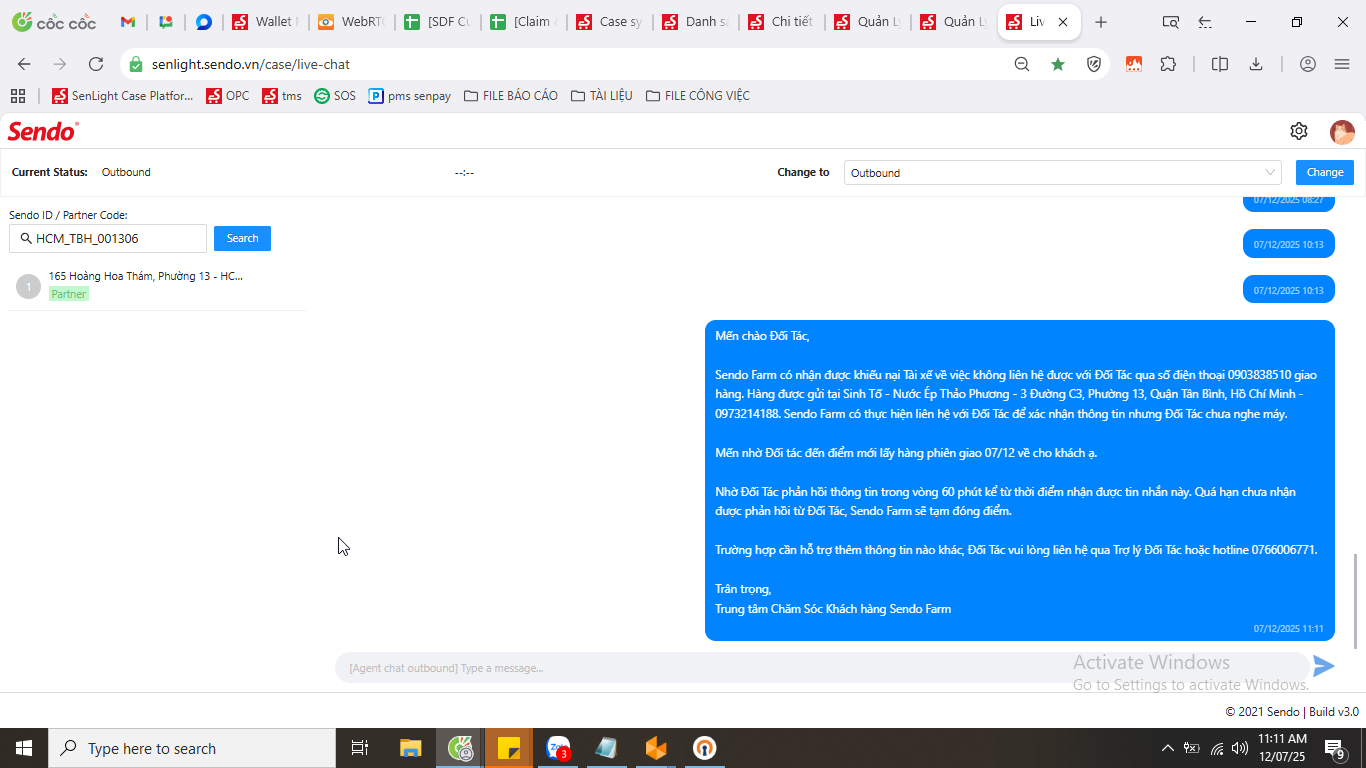Viewport: 1366px width, 768px height.
Task: Switch to the Chi tiết tab
Action: tap(781, 22)
